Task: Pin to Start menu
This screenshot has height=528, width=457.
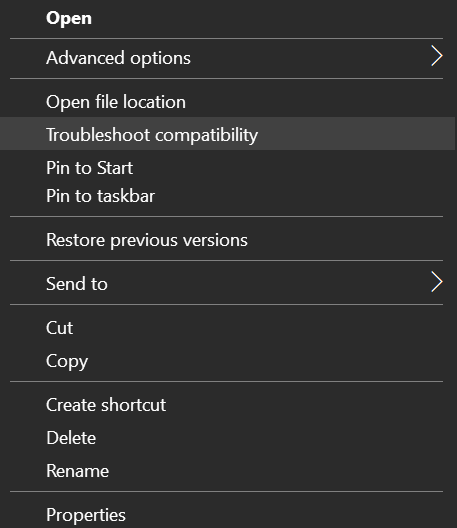Action: (x=228, y=167)
